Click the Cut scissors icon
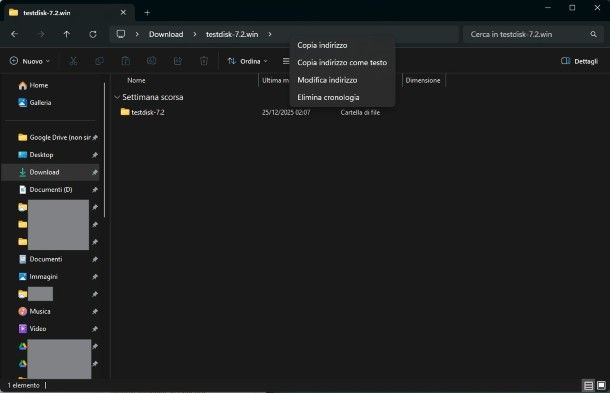Viewport: 610px width, 393px height. tap(73, 61)
